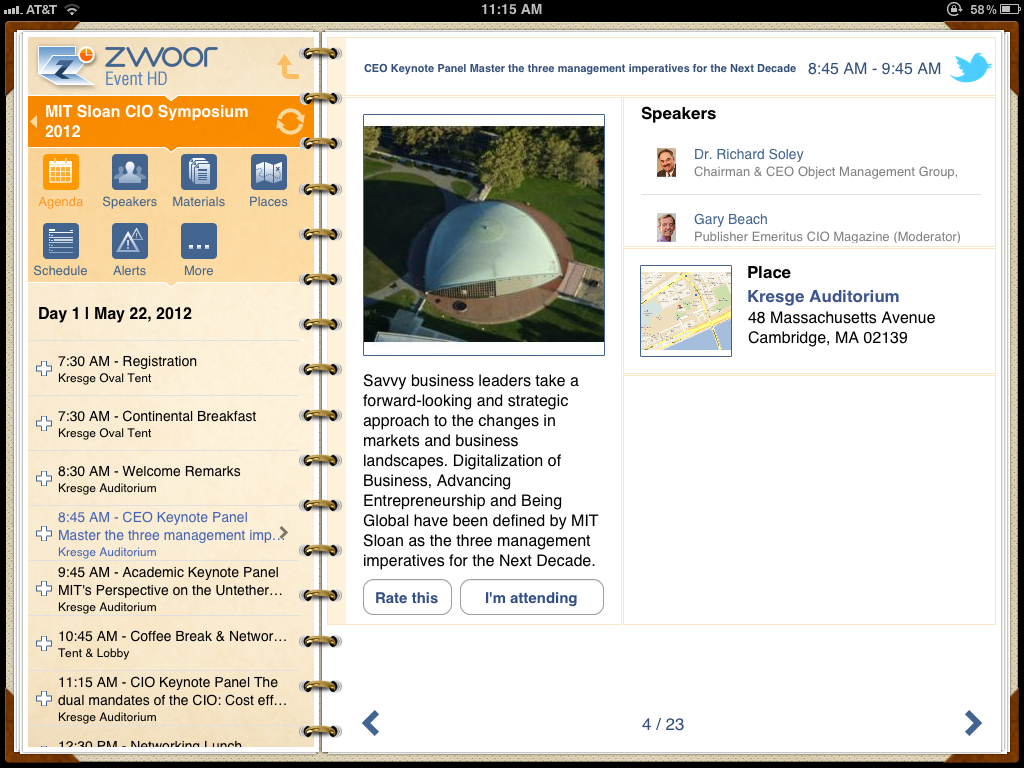Tap the 4 / 23 page indicator

click(x=663, y=724)
